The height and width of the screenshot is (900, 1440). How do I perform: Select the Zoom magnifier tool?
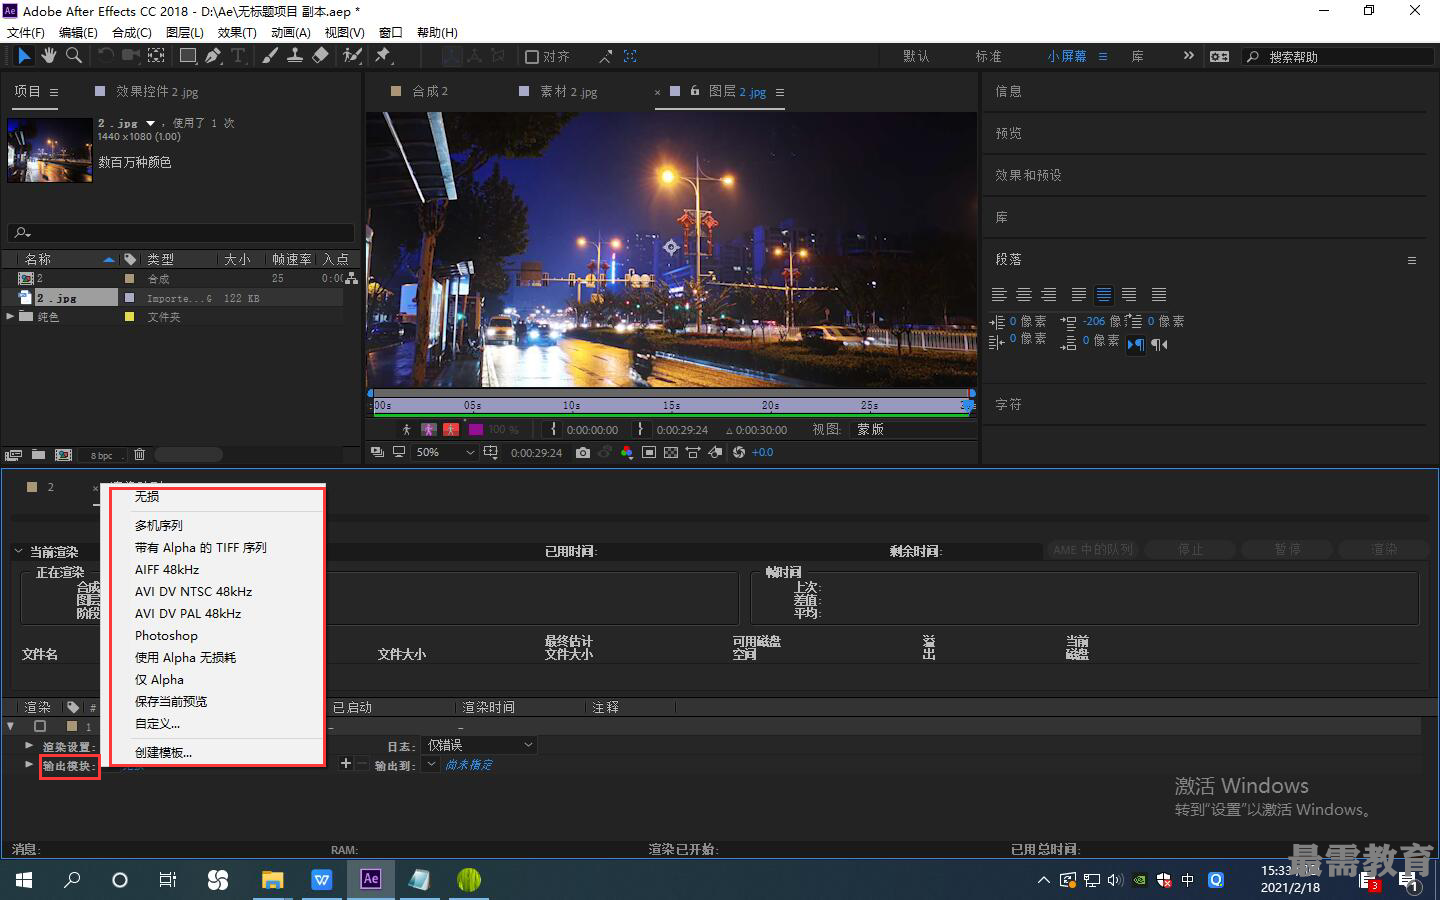(x=74, y=56)
